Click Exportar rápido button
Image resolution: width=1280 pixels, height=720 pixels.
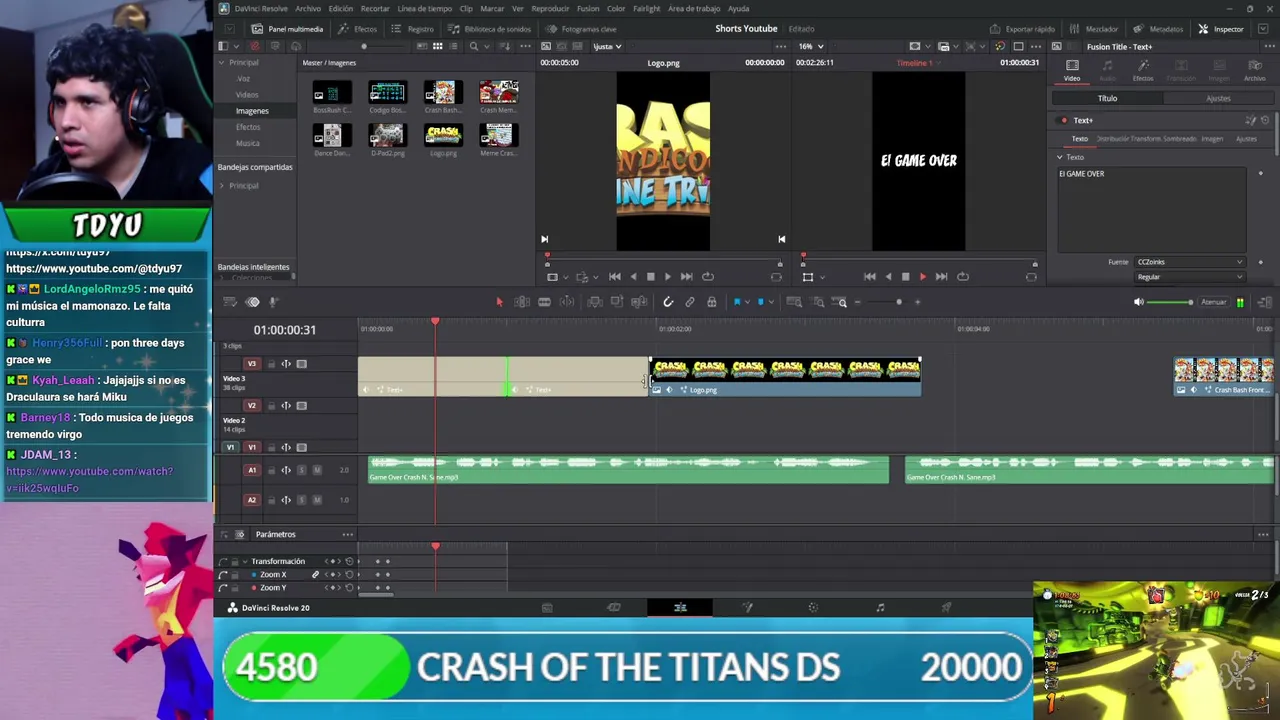1022,29
